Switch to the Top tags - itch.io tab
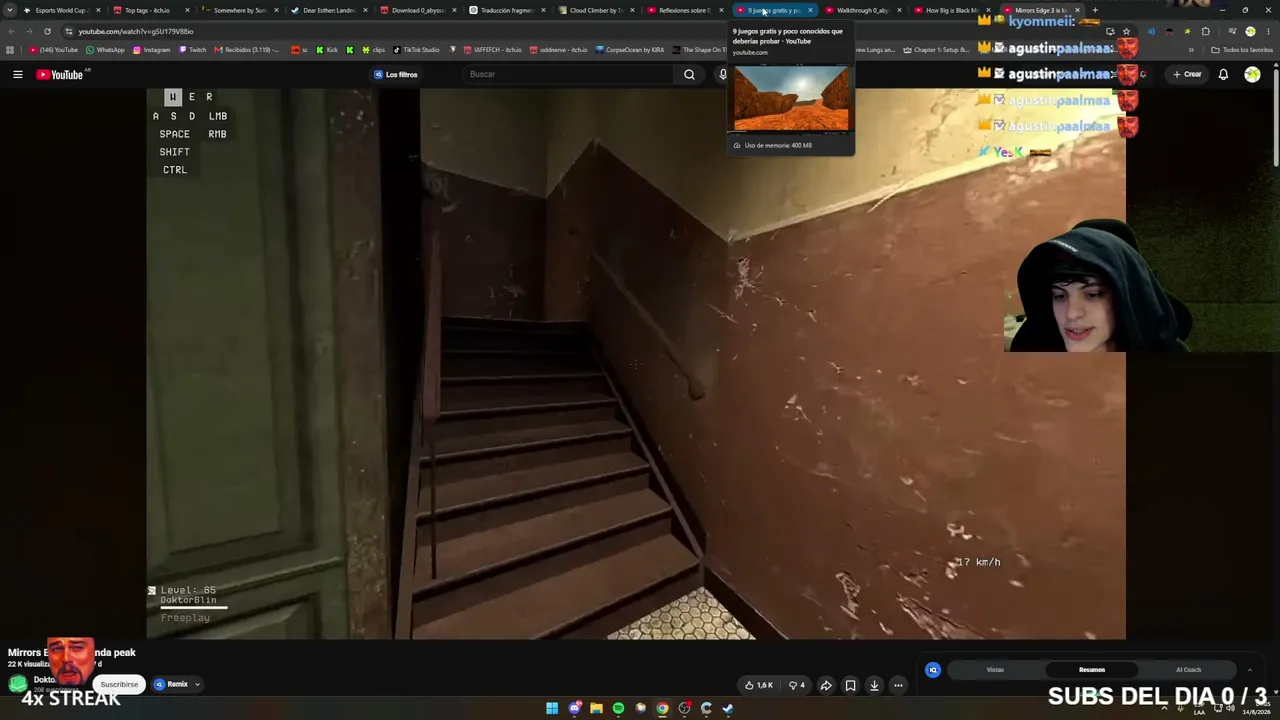The image size is (1280, 720). [150, 10]
